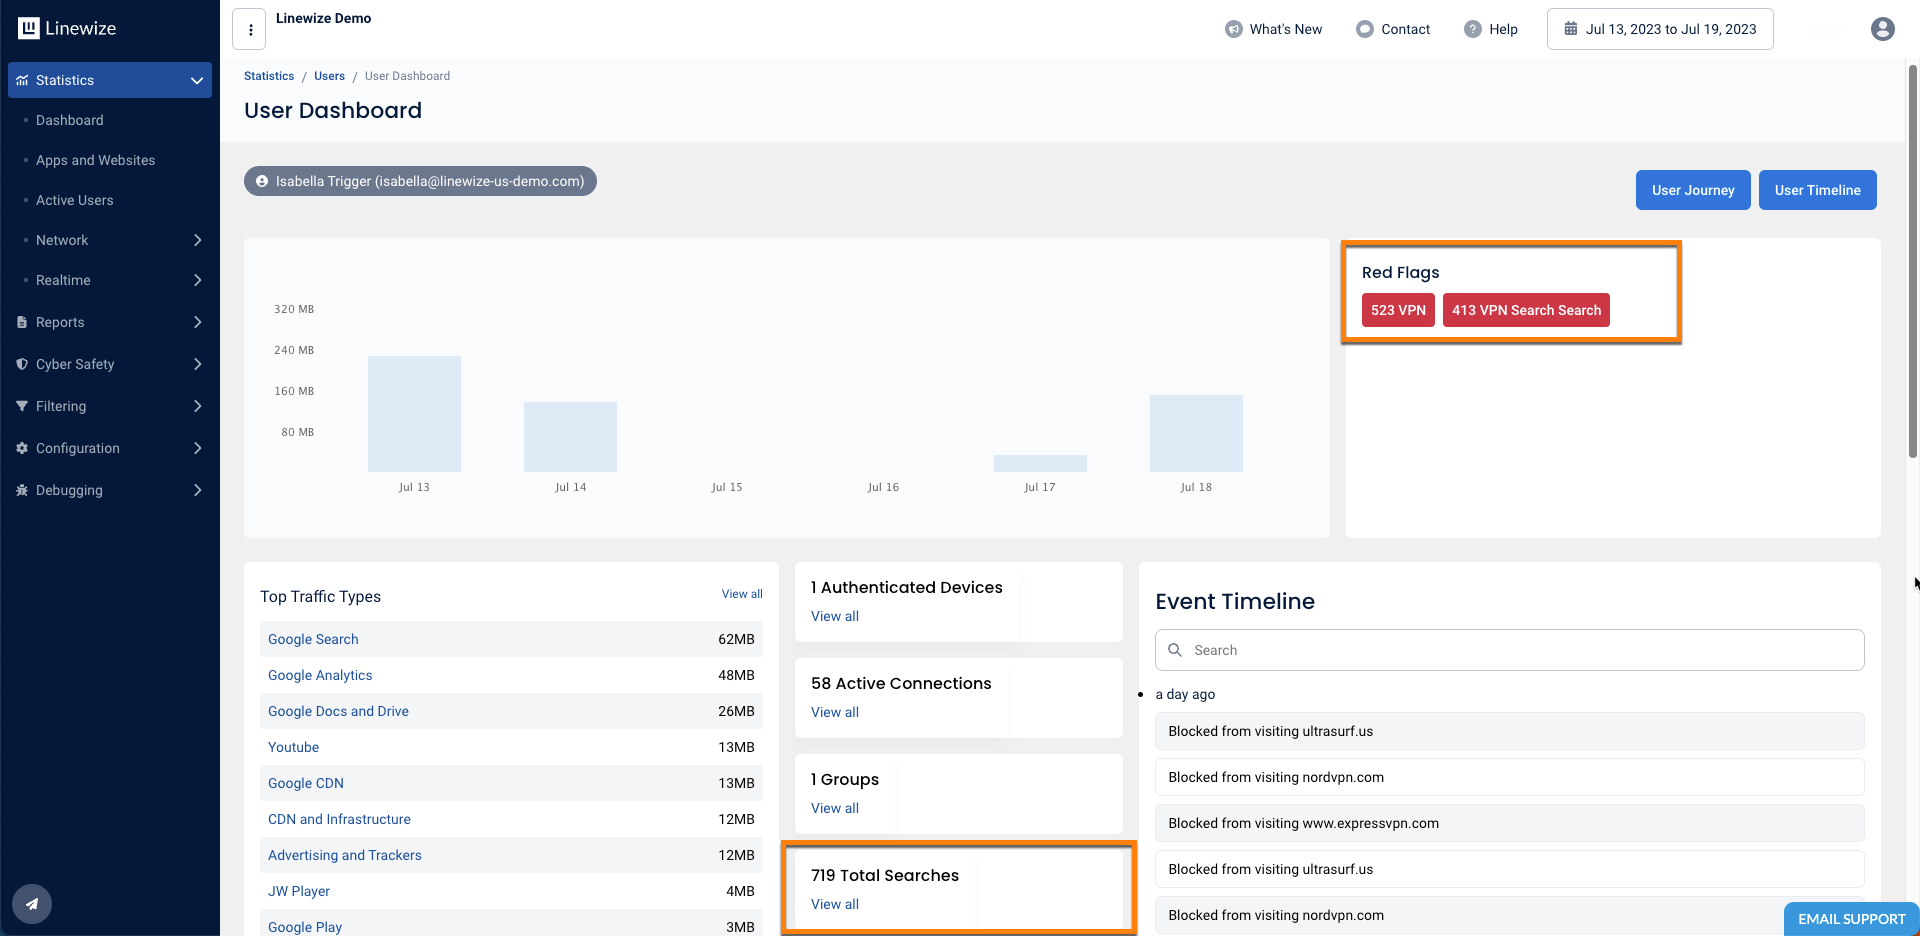Image resolution: width=1920 pixels, height=936 pixels.
Task: Click the 413 VPN Search Search flag
Action: [1526, 310]
